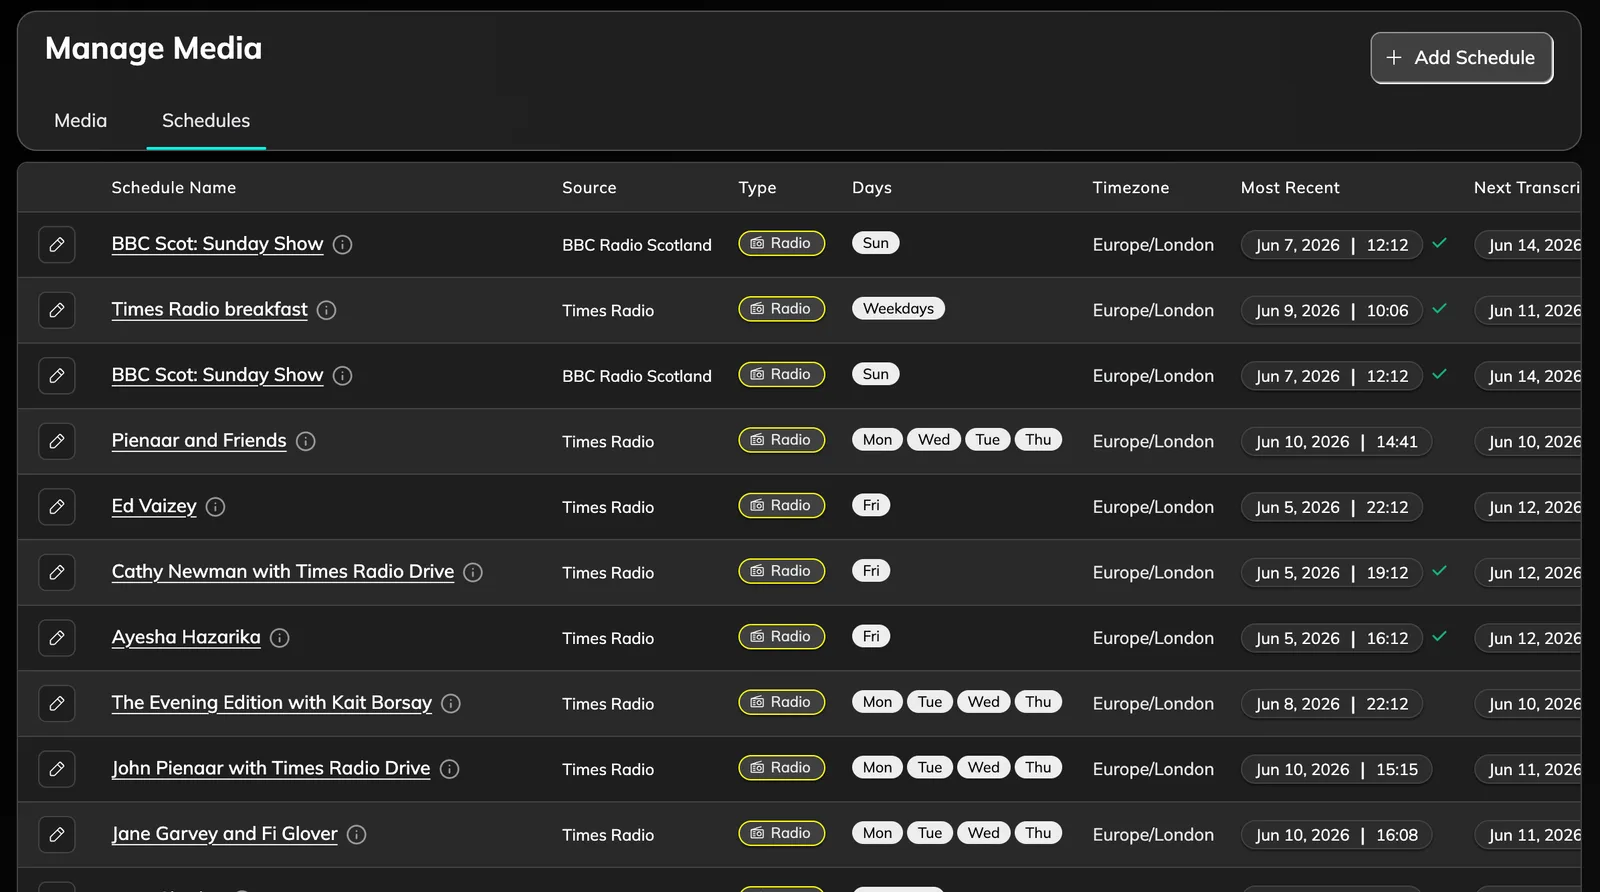Viewport: 1600px width, 892px height.
Task: Click the Mon chip in Pienaar and Friends row
Action: (x=877, y=440)
